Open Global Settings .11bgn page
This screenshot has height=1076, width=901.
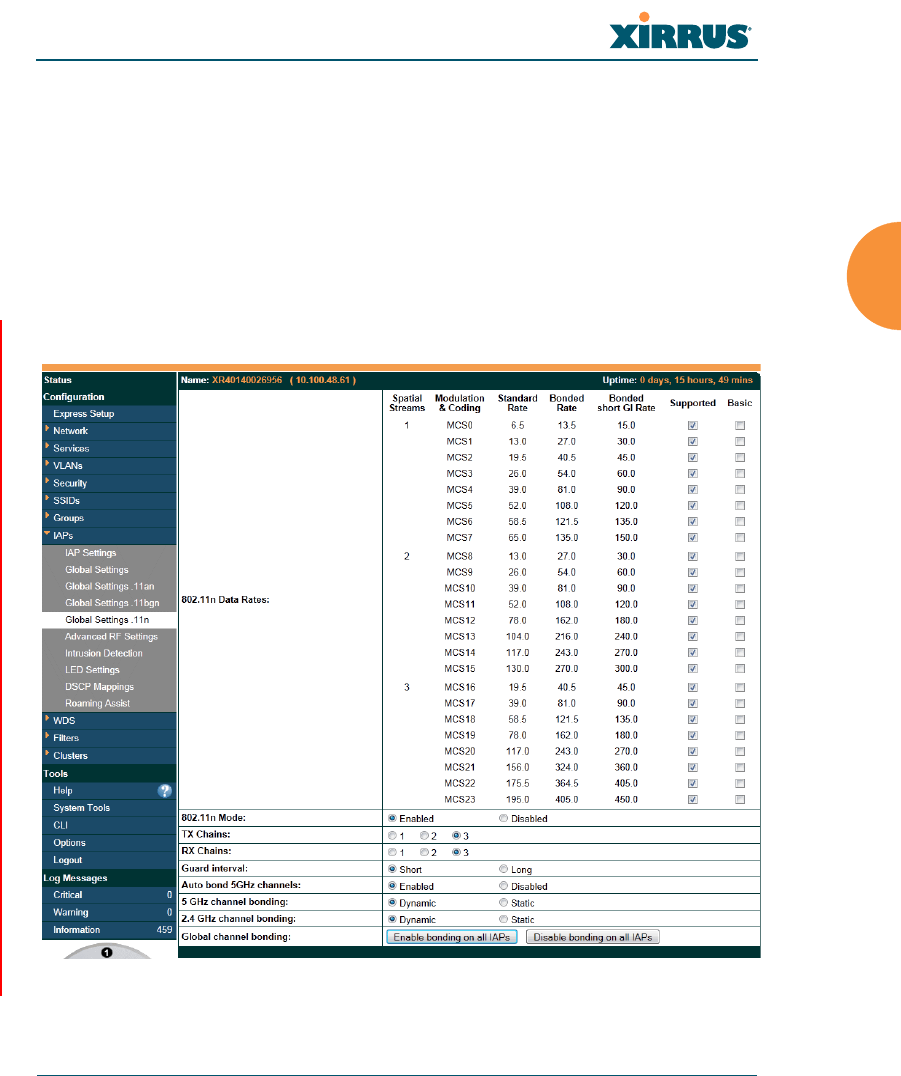point(112,603)
